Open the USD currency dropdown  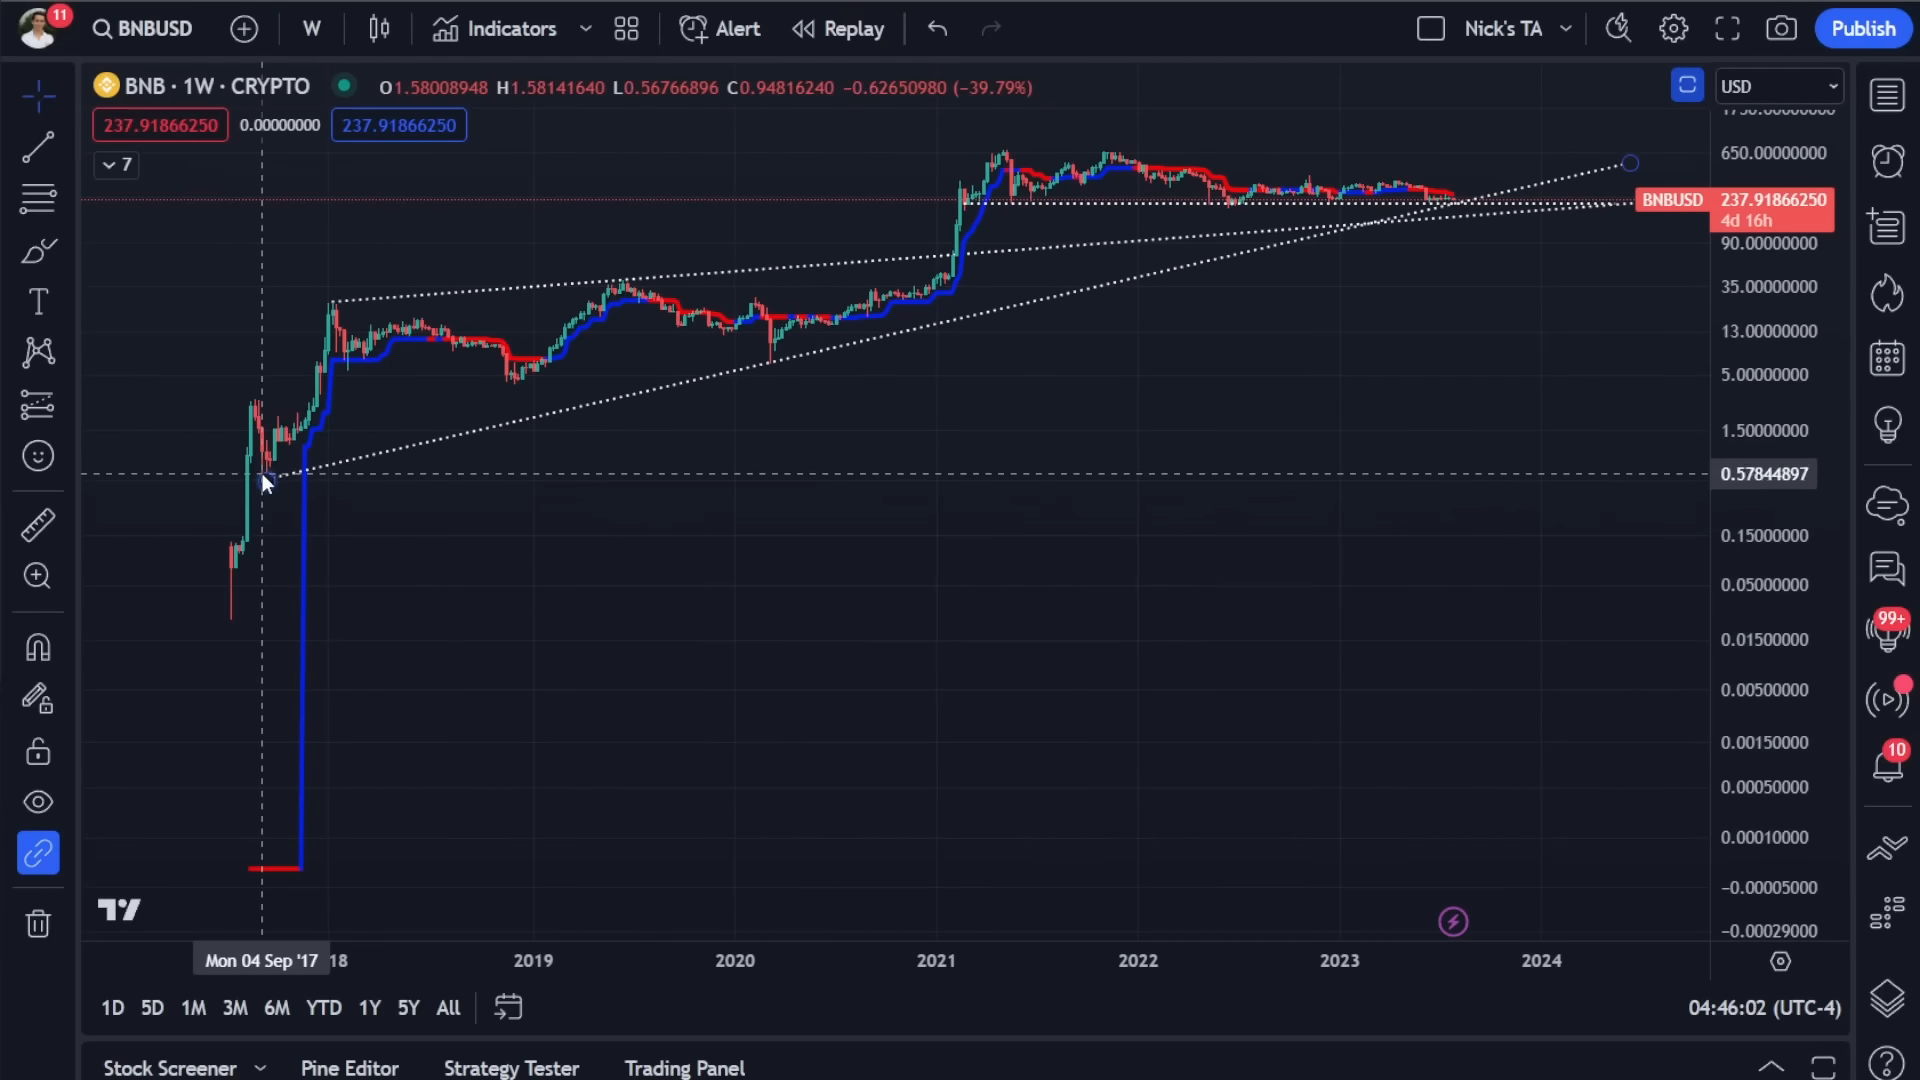point(1779,87)
